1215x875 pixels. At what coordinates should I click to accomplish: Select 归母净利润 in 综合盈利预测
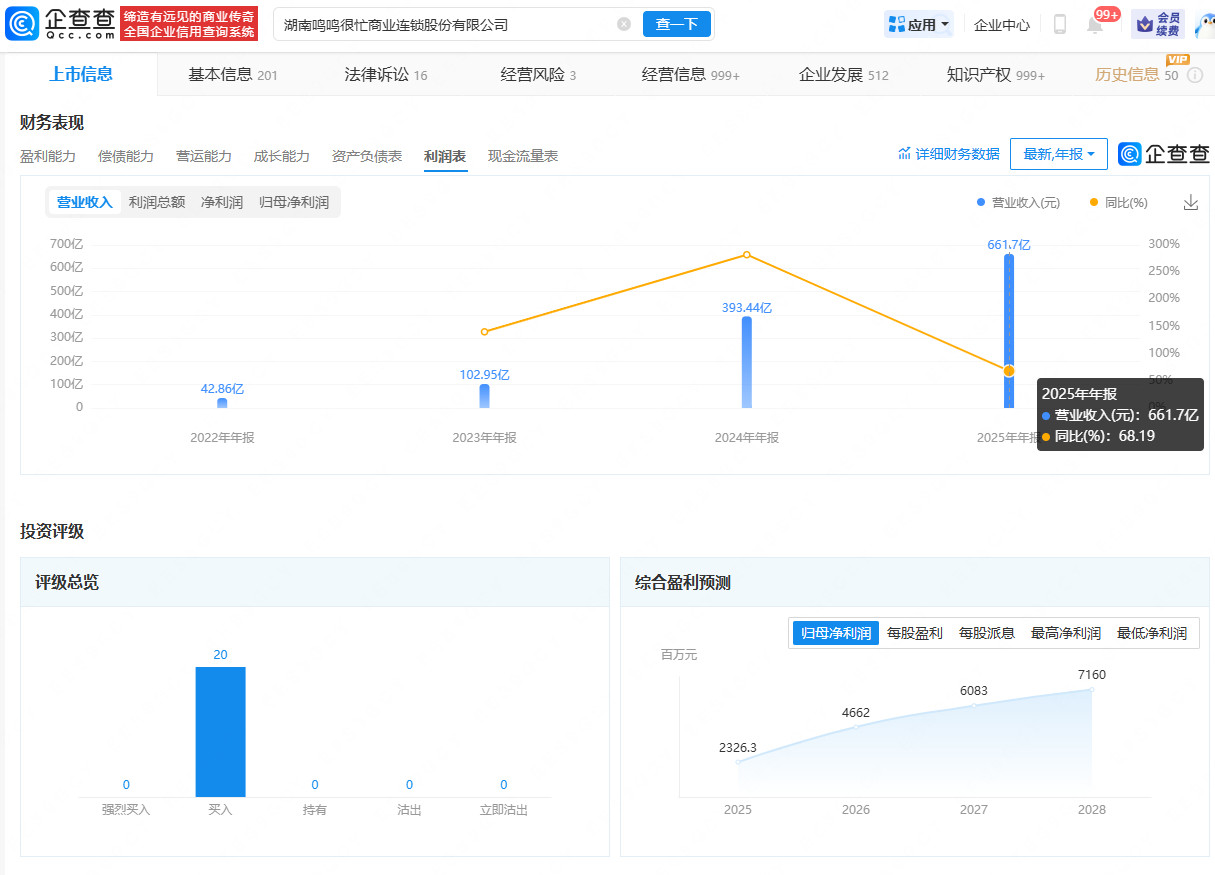[x=836, y=633]
